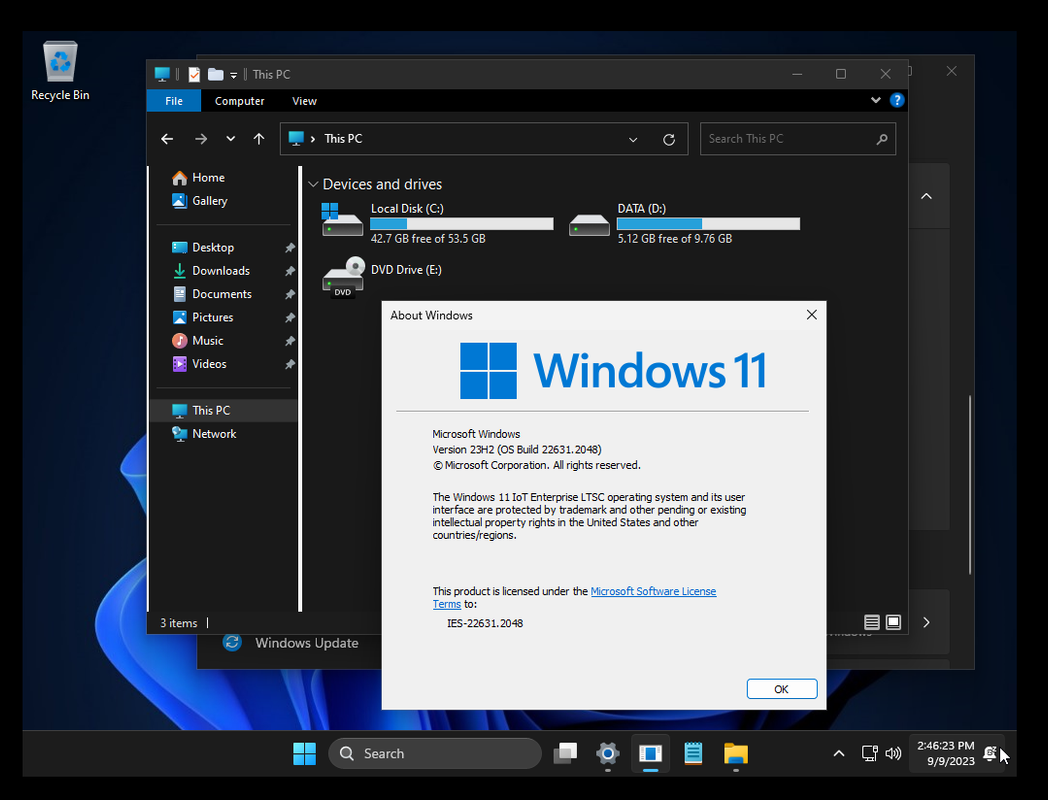This screenshot has width=1048, height=800.
Task: Click the DATA (D:) usage bar
Action: 708,224
